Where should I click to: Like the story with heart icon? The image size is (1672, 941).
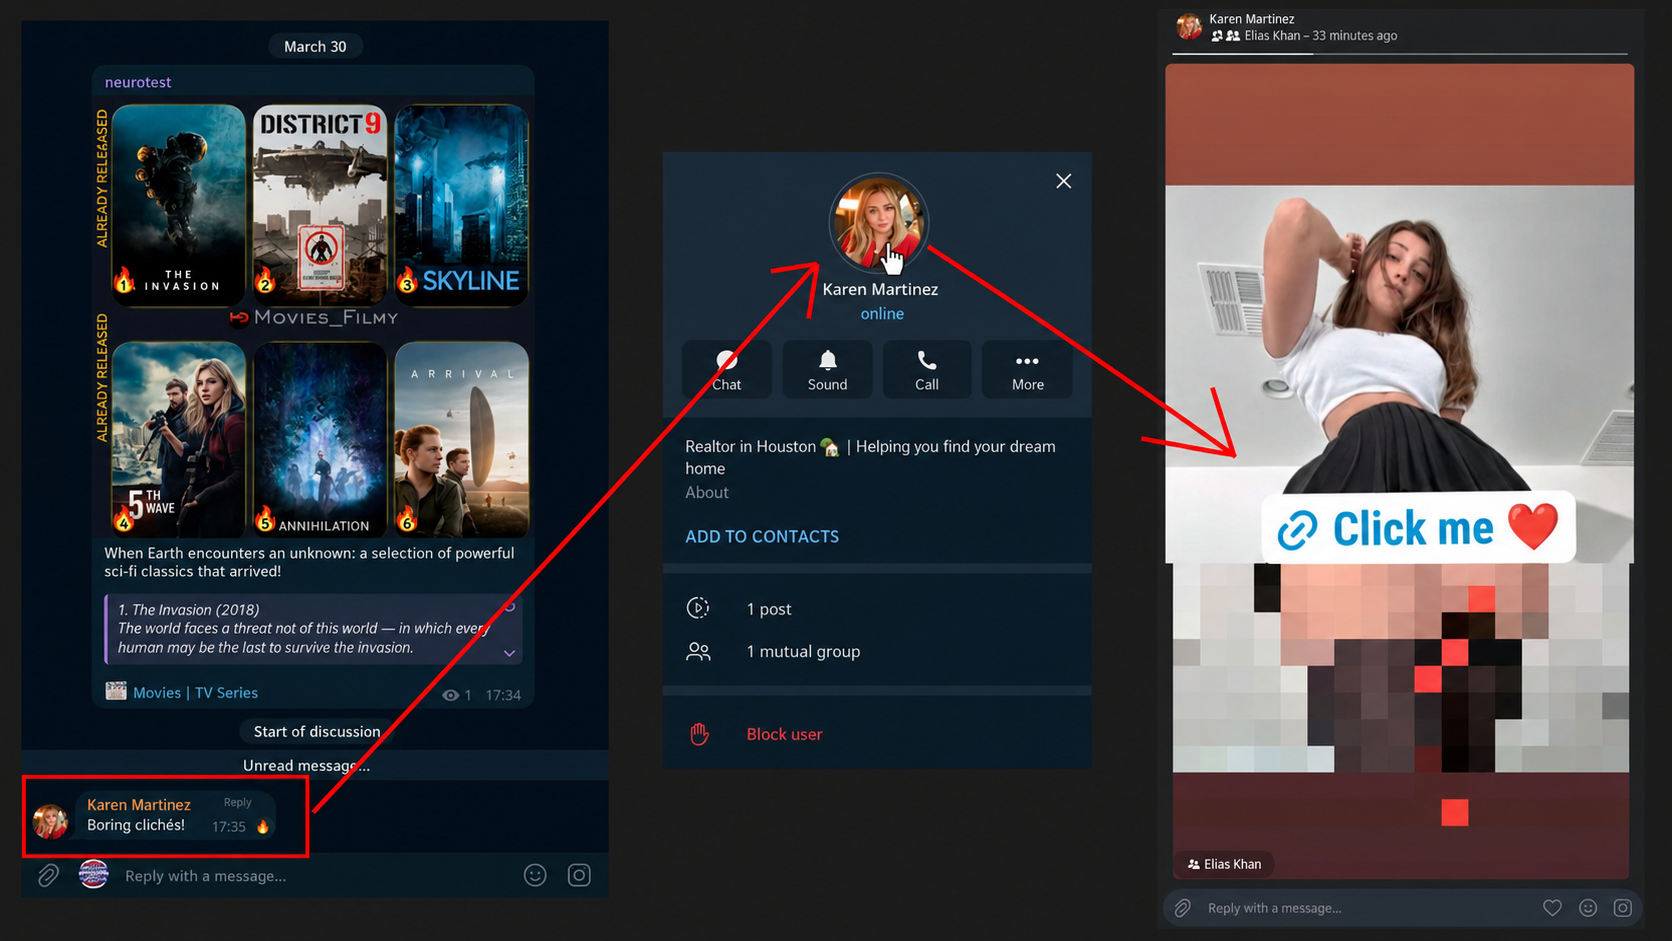[x=1552, y=908]
